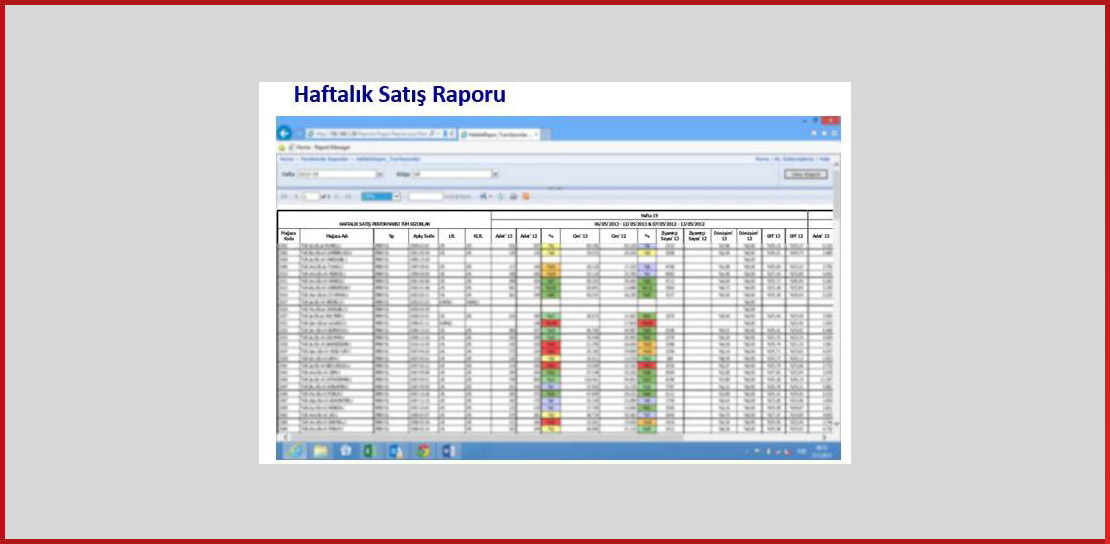Open the Bölge region dropdown arrow
This screenshot has width=1110, height=544.
[x=495, y=174]
